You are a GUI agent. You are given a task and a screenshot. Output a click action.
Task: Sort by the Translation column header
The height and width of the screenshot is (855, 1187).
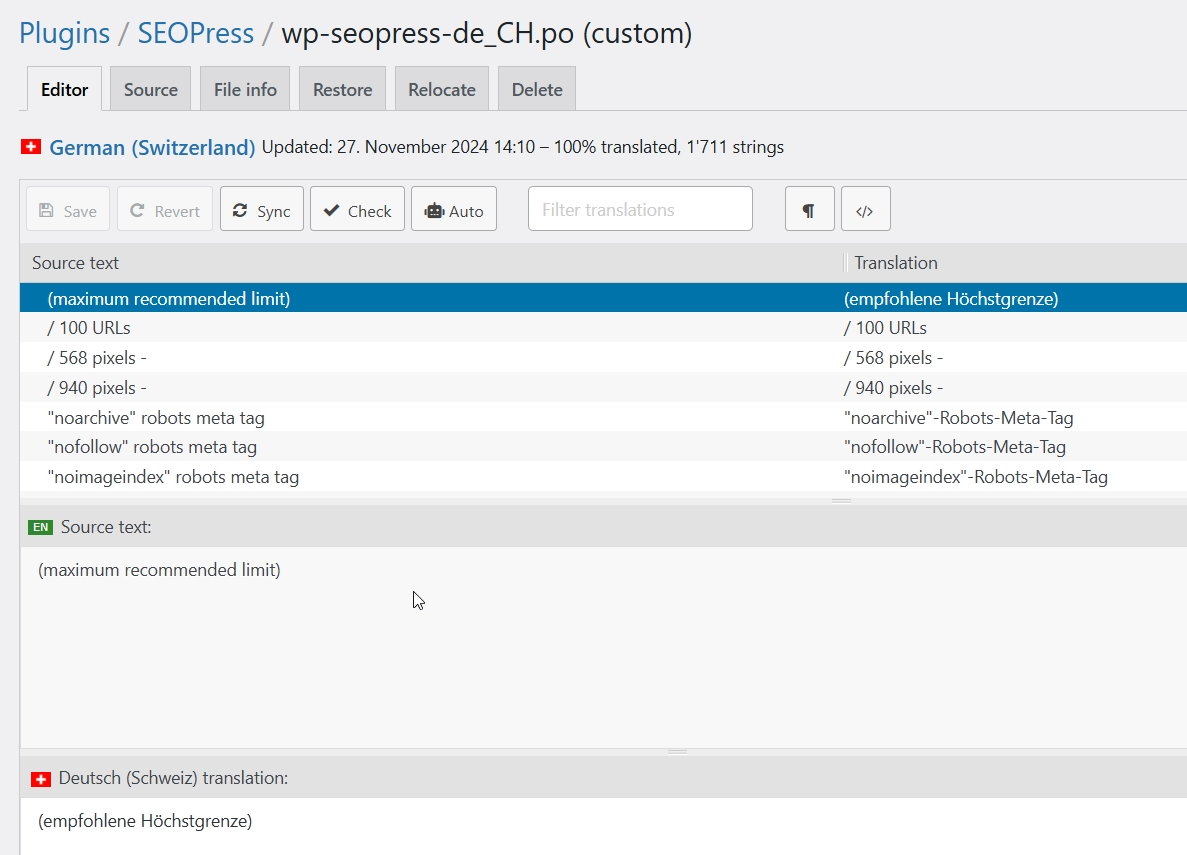tap(896, 263)
